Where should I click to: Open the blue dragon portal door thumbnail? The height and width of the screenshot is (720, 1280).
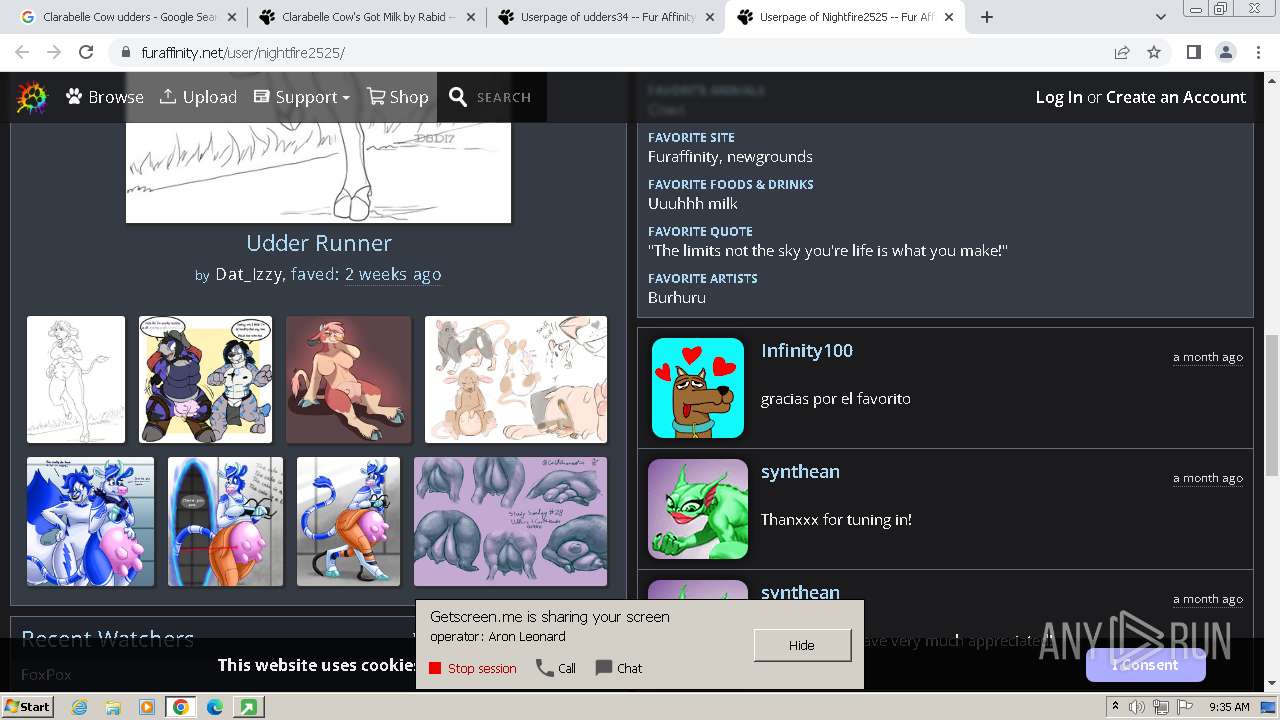[x=225, y=521]
